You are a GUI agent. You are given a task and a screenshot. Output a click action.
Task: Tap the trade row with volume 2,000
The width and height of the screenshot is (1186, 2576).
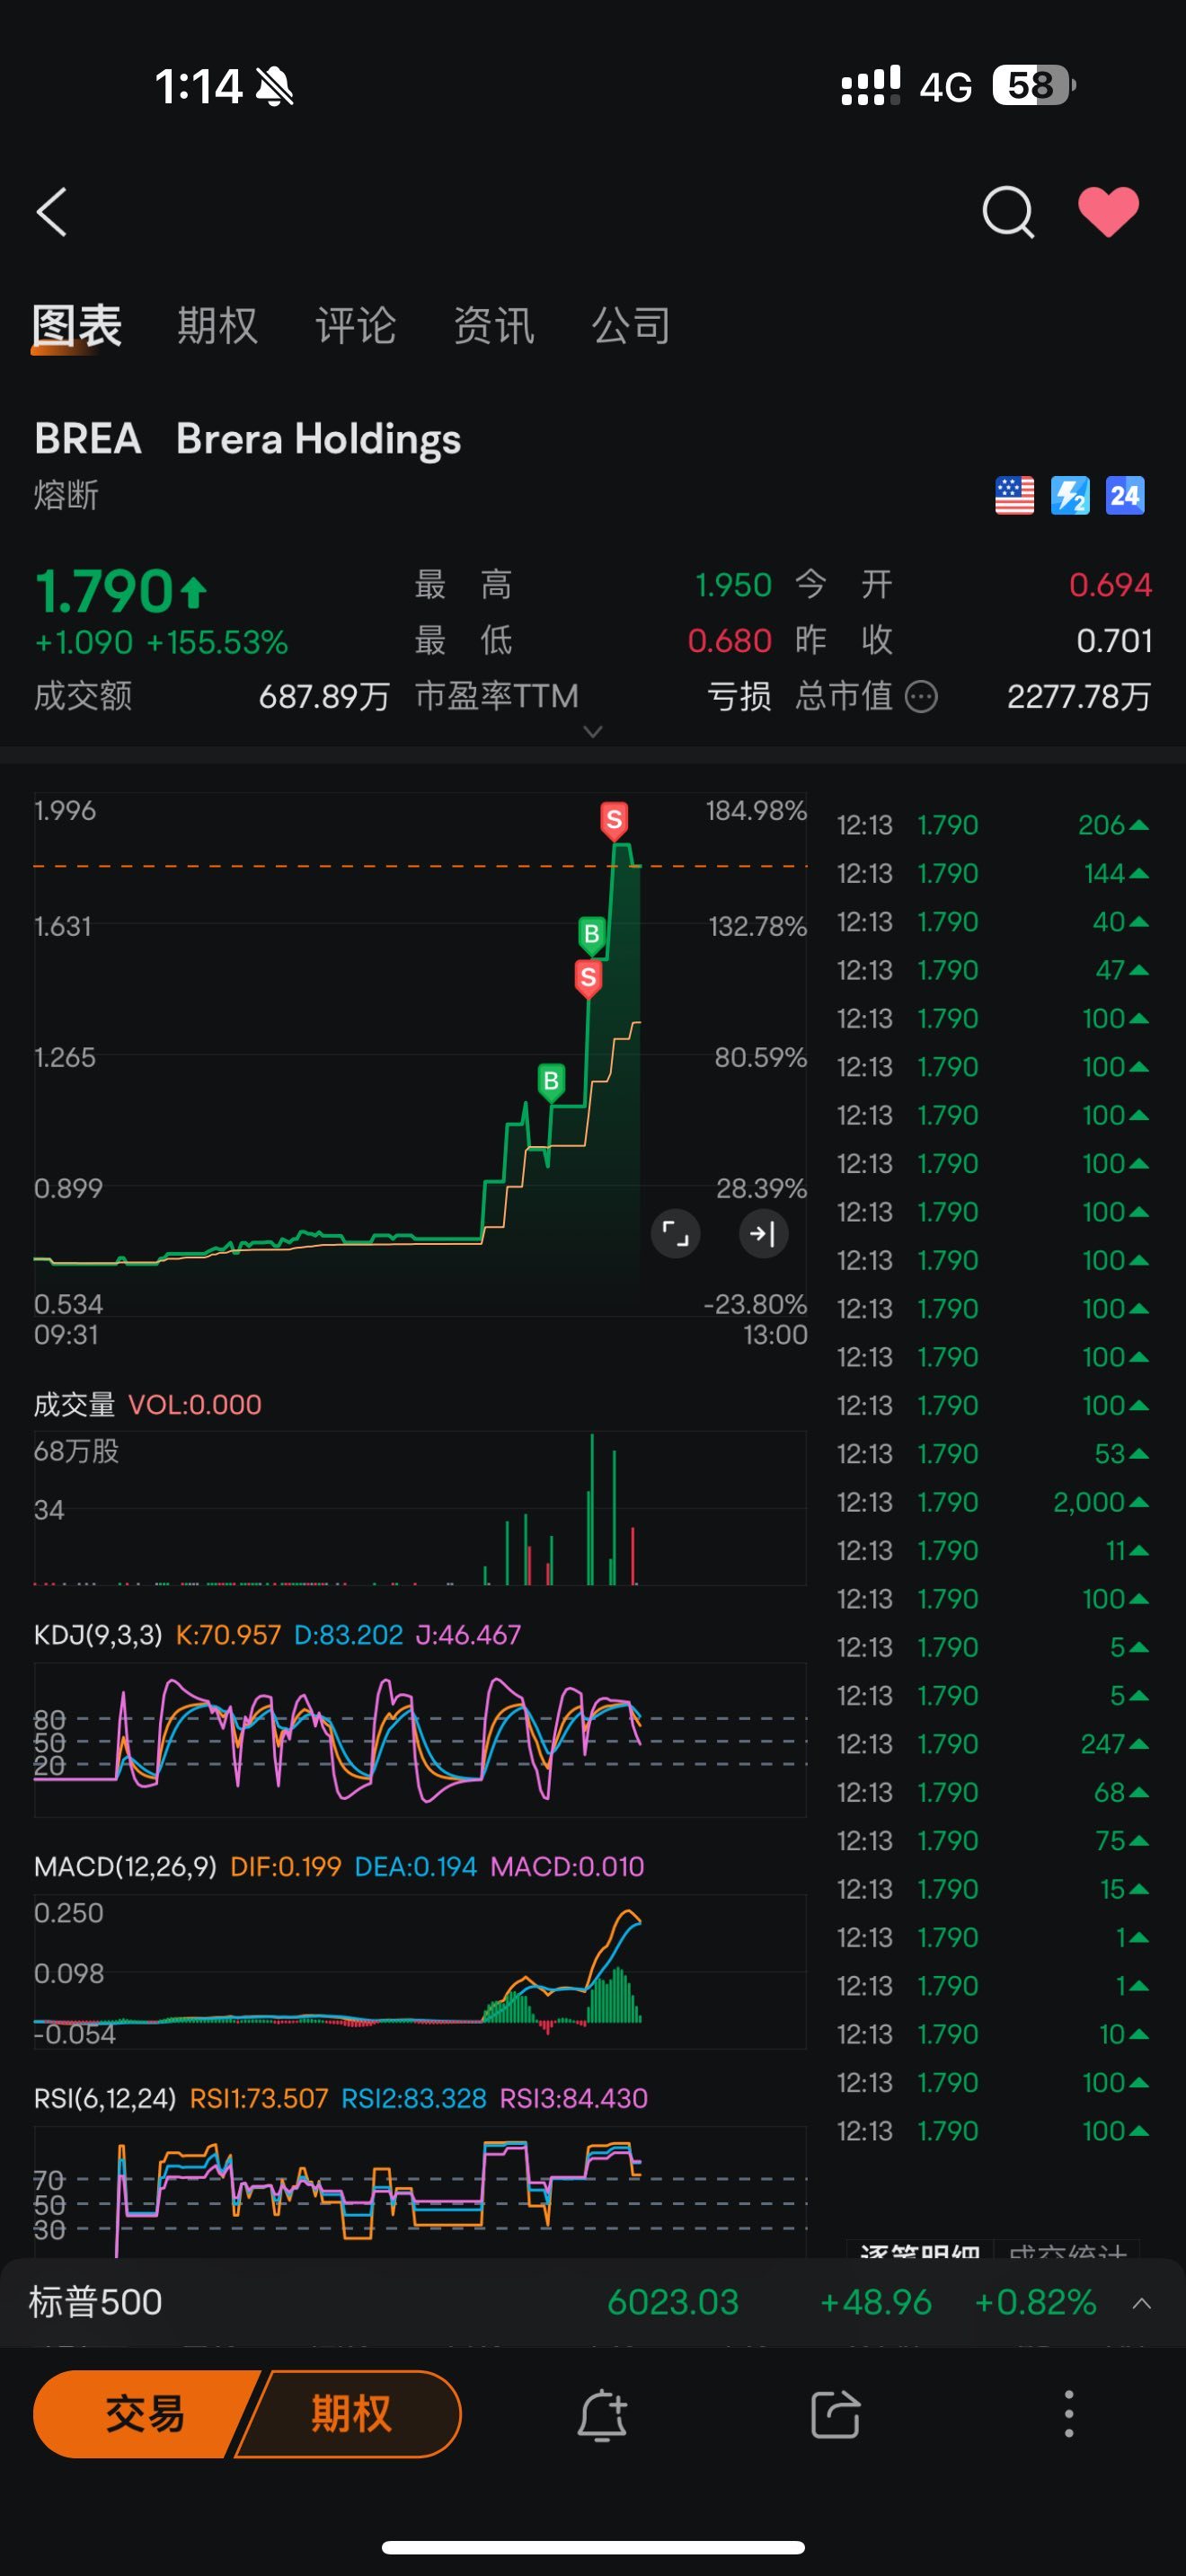click(x=993, y=1502)
